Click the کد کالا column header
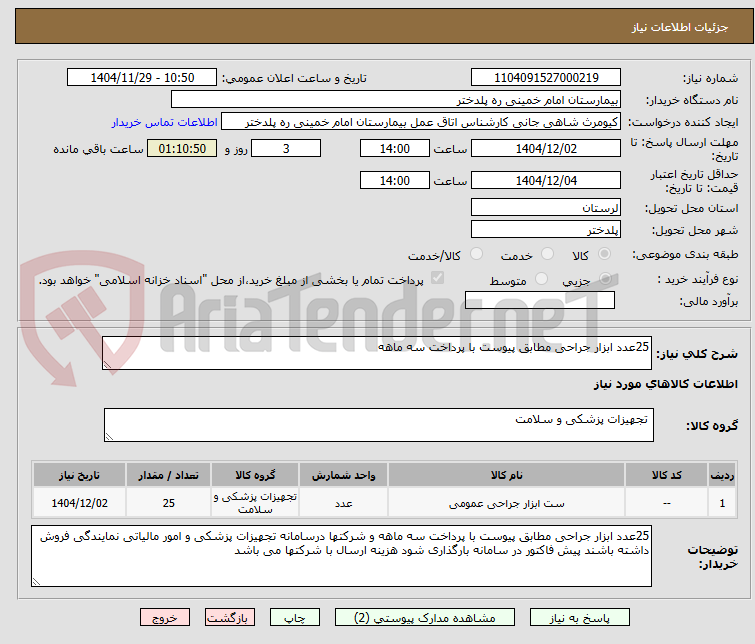Screen dimensions: 755x644 [x=666, y=475]
